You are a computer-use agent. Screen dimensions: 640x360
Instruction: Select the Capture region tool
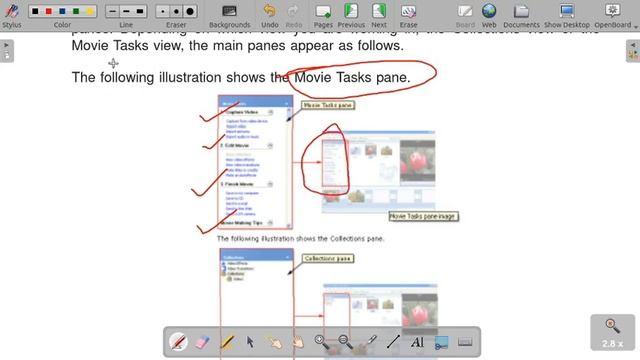click(441, 342)
